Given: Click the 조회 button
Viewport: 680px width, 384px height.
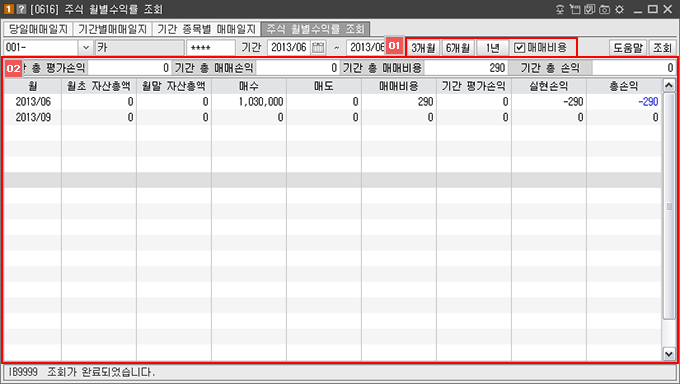Looking at the screenshot, I should [662, 47].
